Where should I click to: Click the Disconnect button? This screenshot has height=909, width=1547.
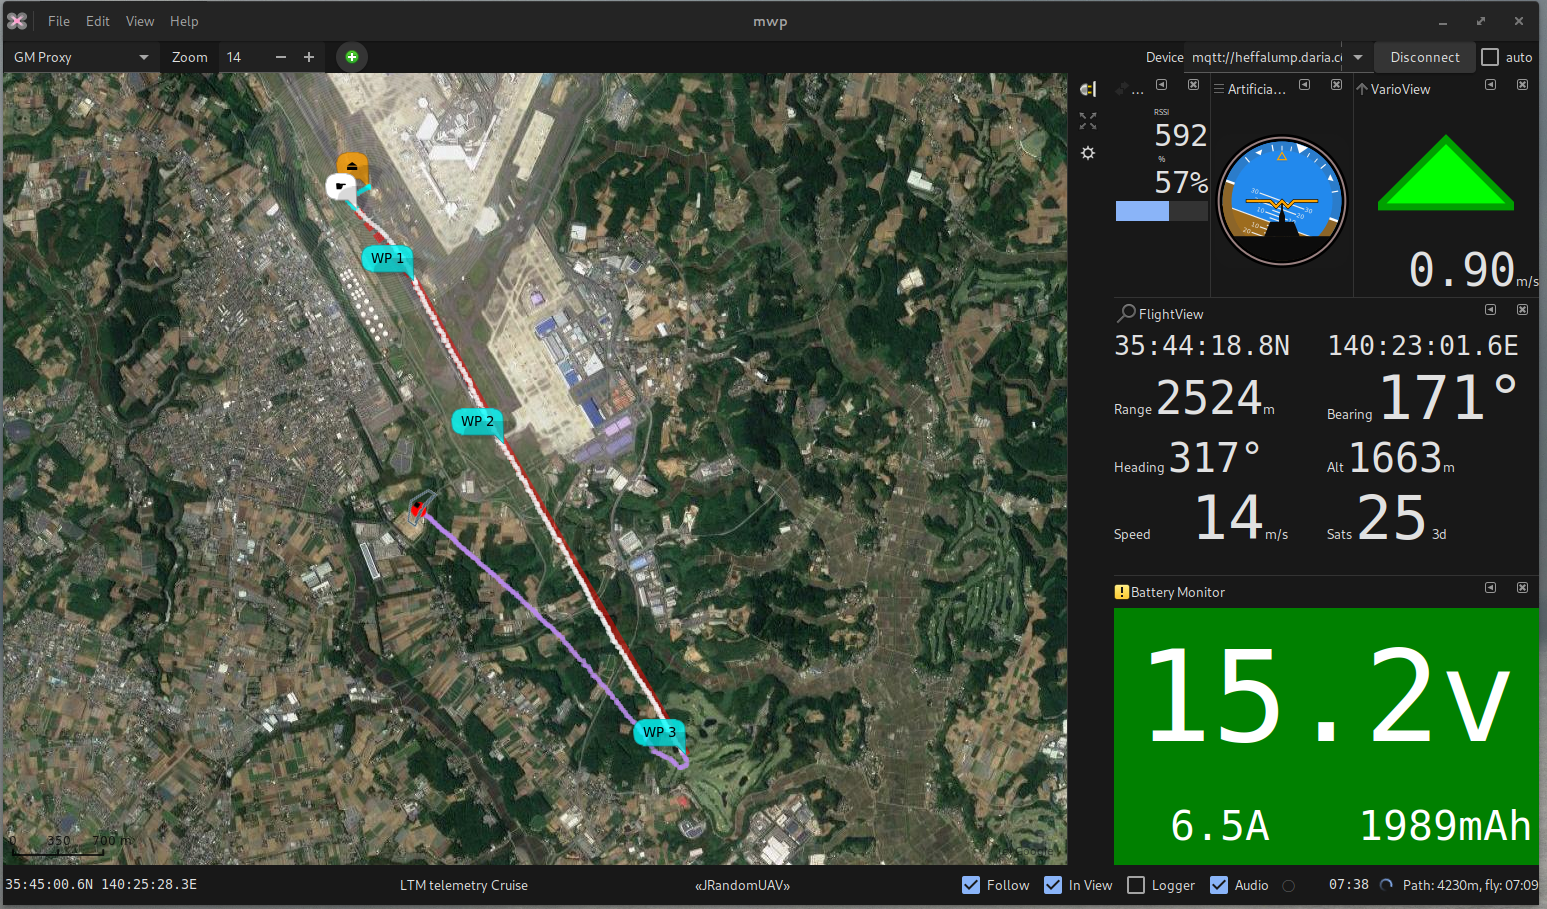(1425, 57)
